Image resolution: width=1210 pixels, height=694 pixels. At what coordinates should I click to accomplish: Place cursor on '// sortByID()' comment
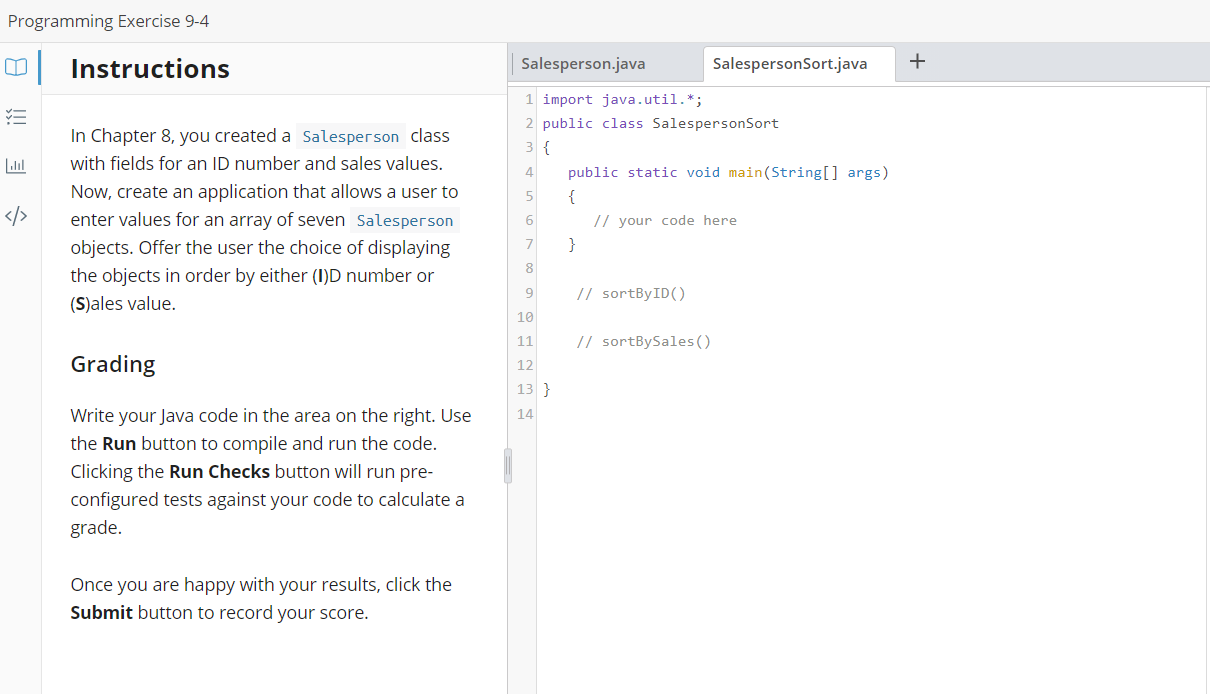(631, 293)
